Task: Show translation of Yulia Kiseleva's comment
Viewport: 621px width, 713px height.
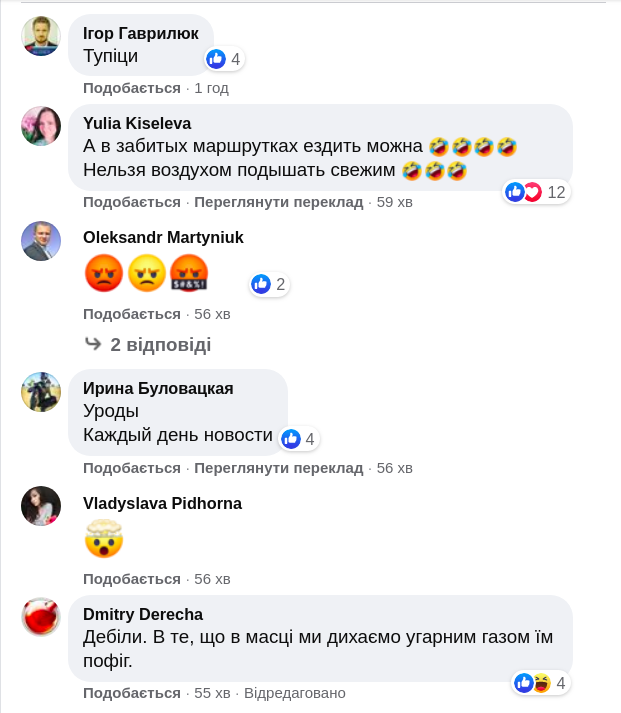Action: (279, 202)
